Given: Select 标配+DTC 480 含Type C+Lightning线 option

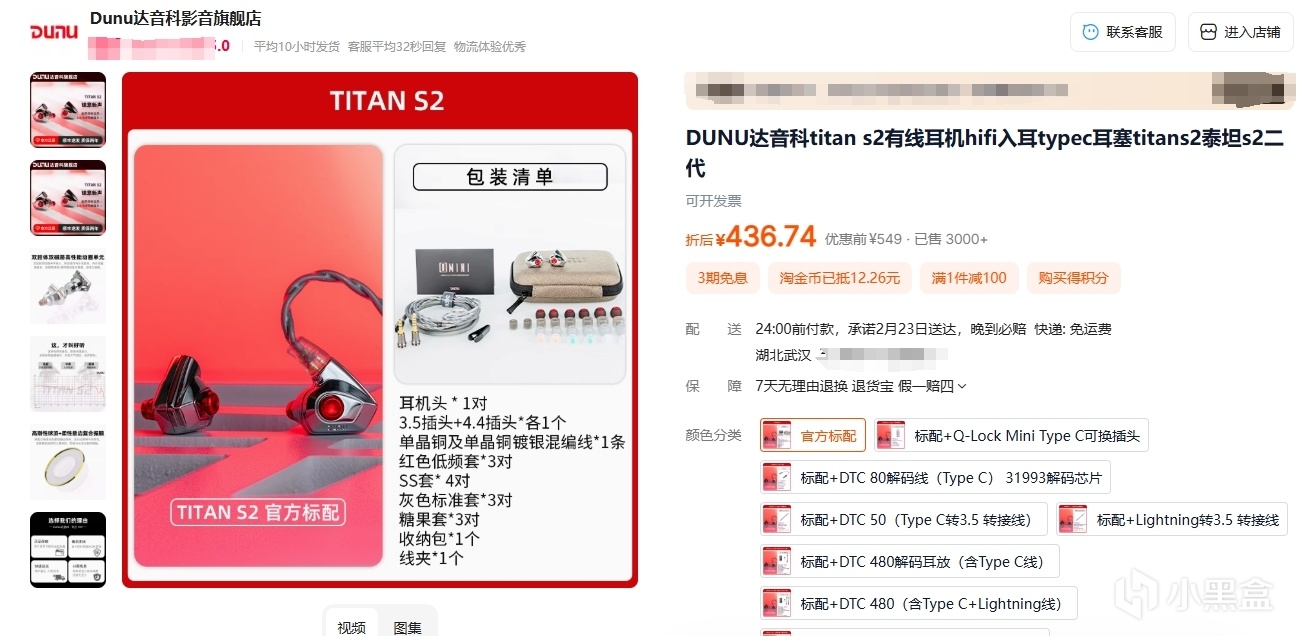Looking at the screenshot, I should [919, 604].
